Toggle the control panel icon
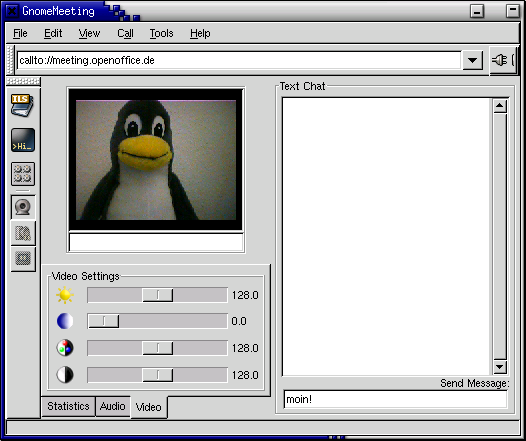The image size is (526, 441). tap(23, 174)
